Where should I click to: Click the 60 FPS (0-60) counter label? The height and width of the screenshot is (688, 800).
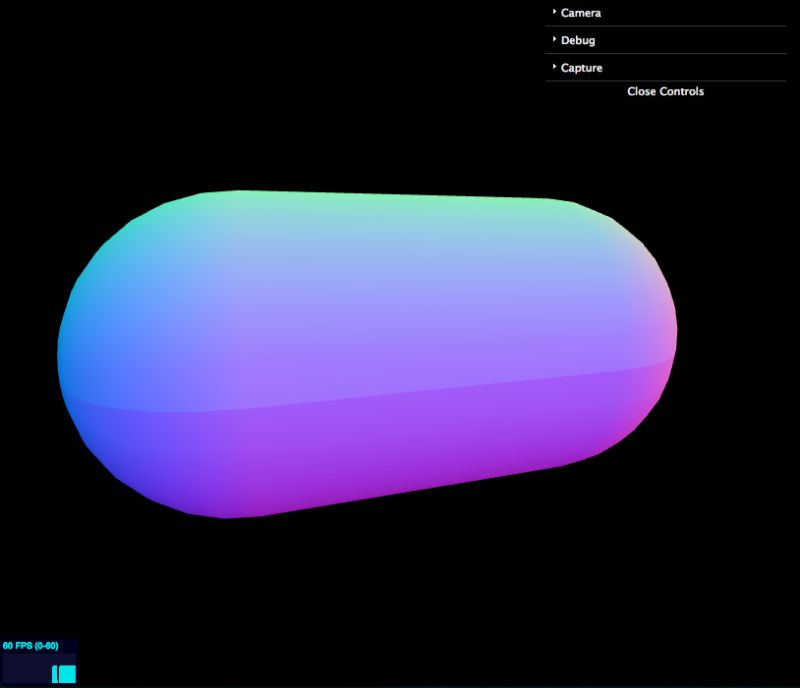(x=32, y=645)
